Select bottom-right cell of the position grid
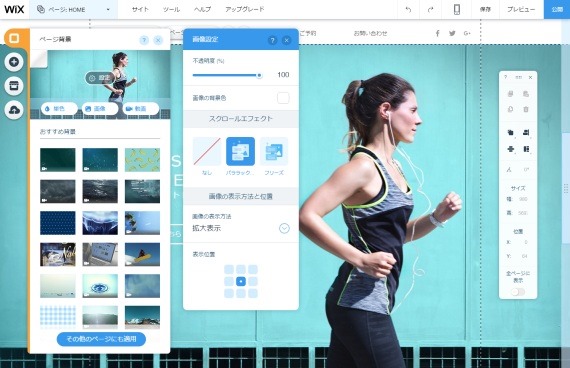The image size is (570, 368). tap(253, 293)
